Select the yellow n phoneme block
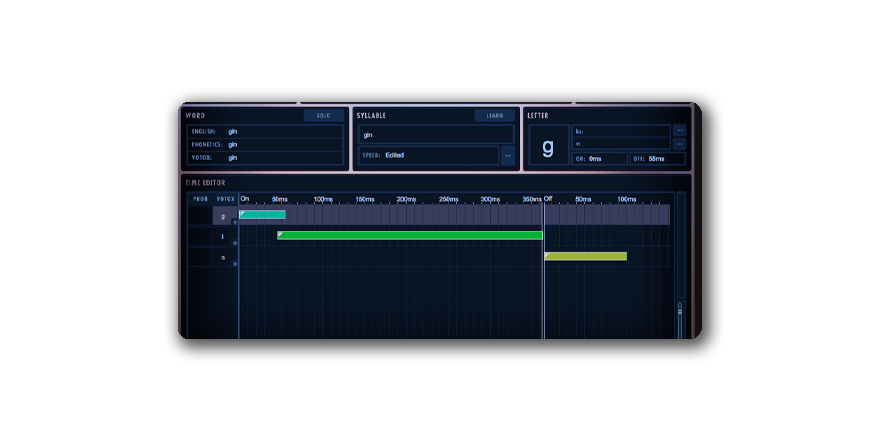Screen dimensions: 880x441 [x=585, y=256]
